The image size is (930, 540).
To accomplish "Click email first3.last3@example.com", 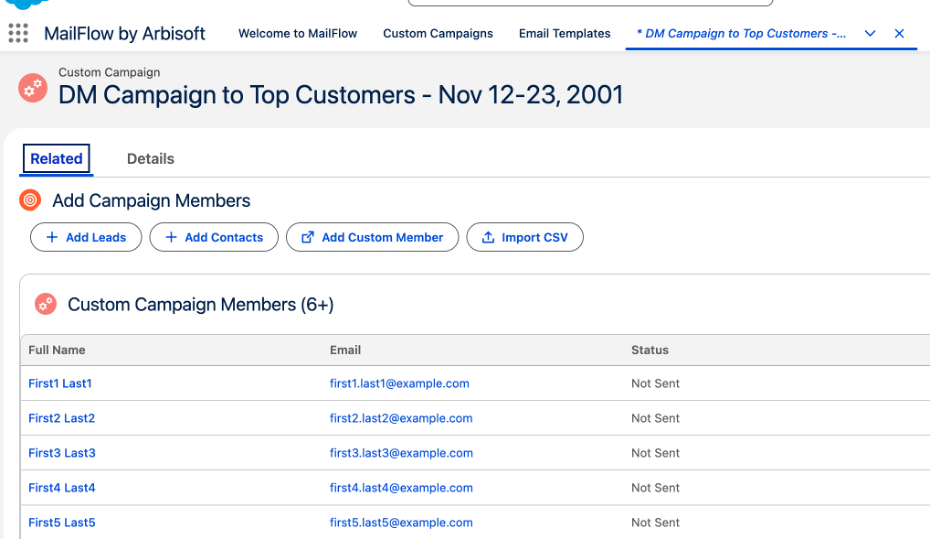I will (401, 453).
